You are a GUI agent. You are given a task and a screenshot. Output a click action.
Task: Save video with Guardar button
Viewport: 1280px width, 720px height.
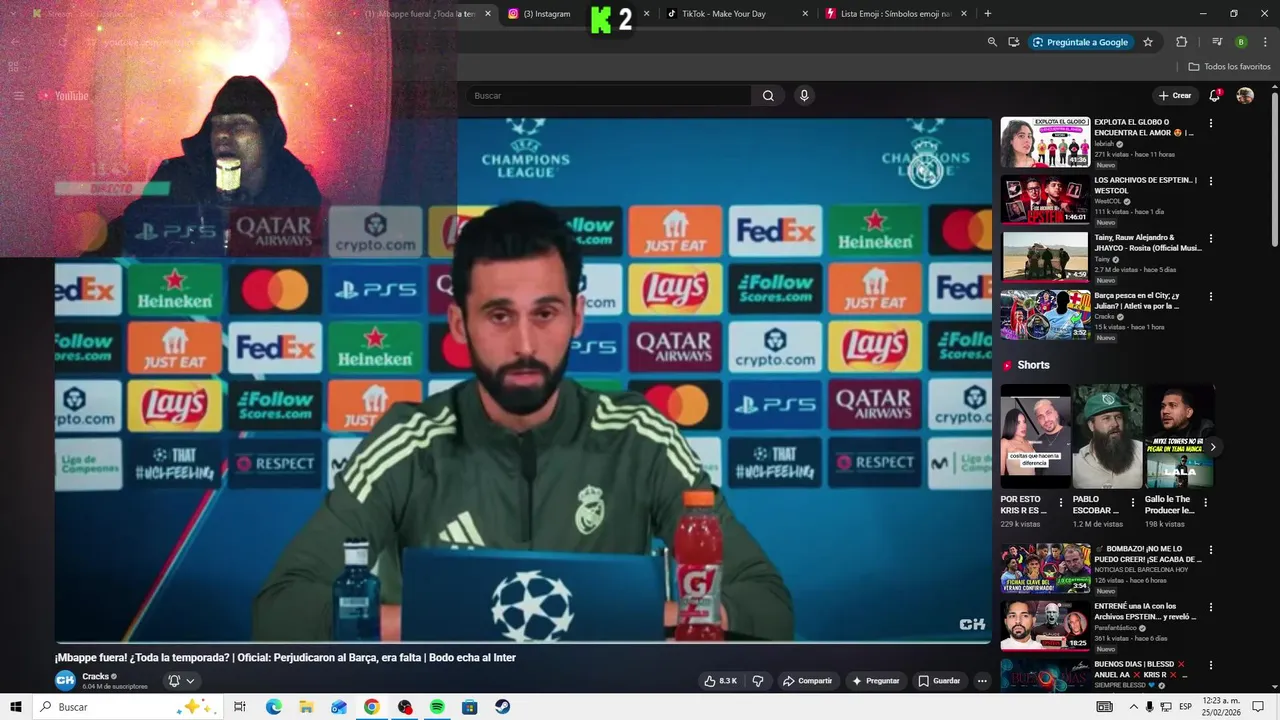939,681
